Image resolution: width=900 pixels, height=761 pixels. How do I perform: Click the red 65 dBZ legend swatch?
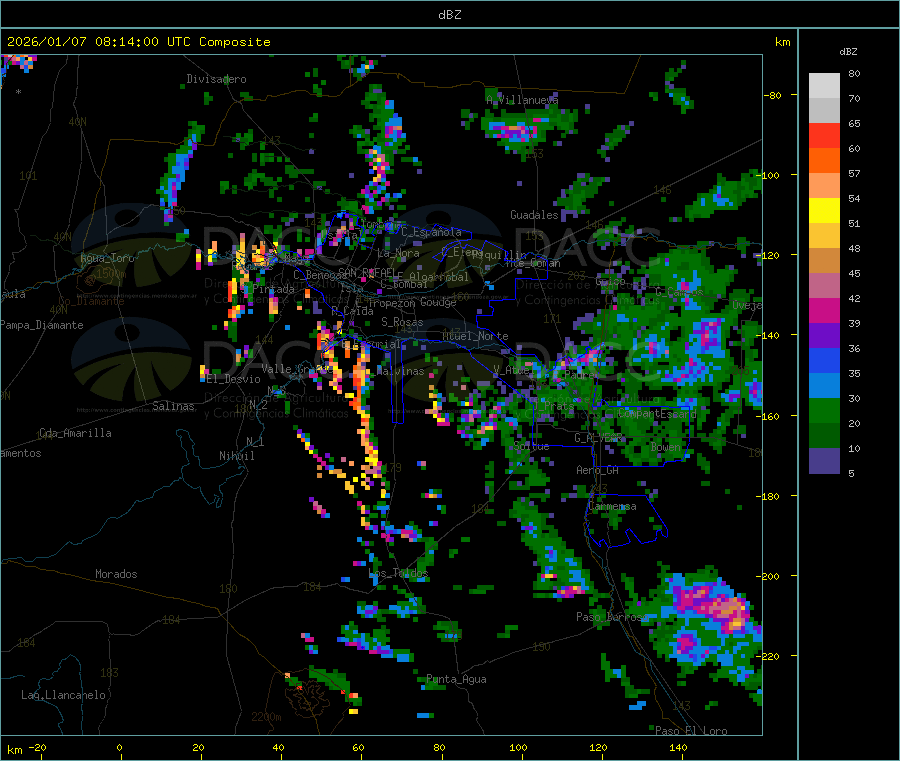824,135
